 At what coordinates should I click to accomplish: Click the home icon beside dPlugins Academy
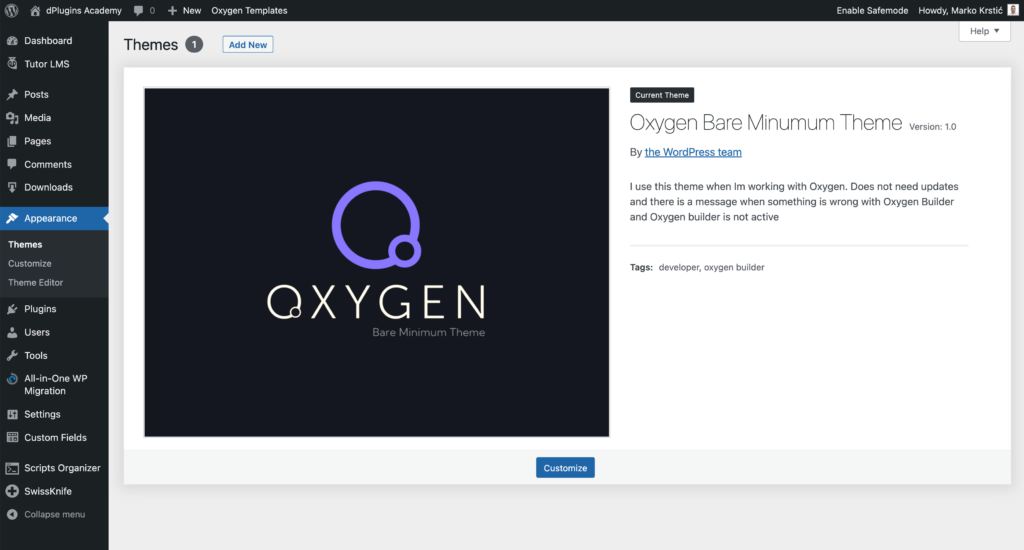(35, 10)
